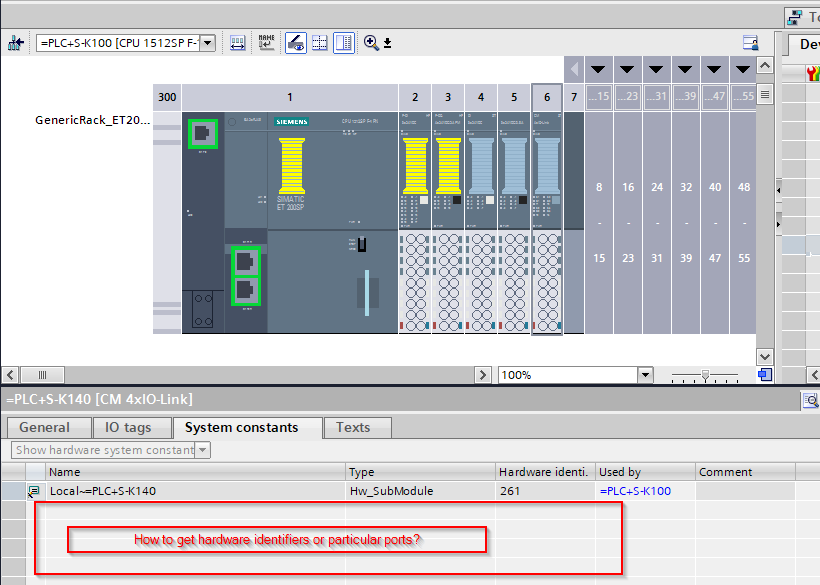Click the zoom slider handle
This screenshot has height=585, width=820.
pyautogui.click(x=705, y=375)
